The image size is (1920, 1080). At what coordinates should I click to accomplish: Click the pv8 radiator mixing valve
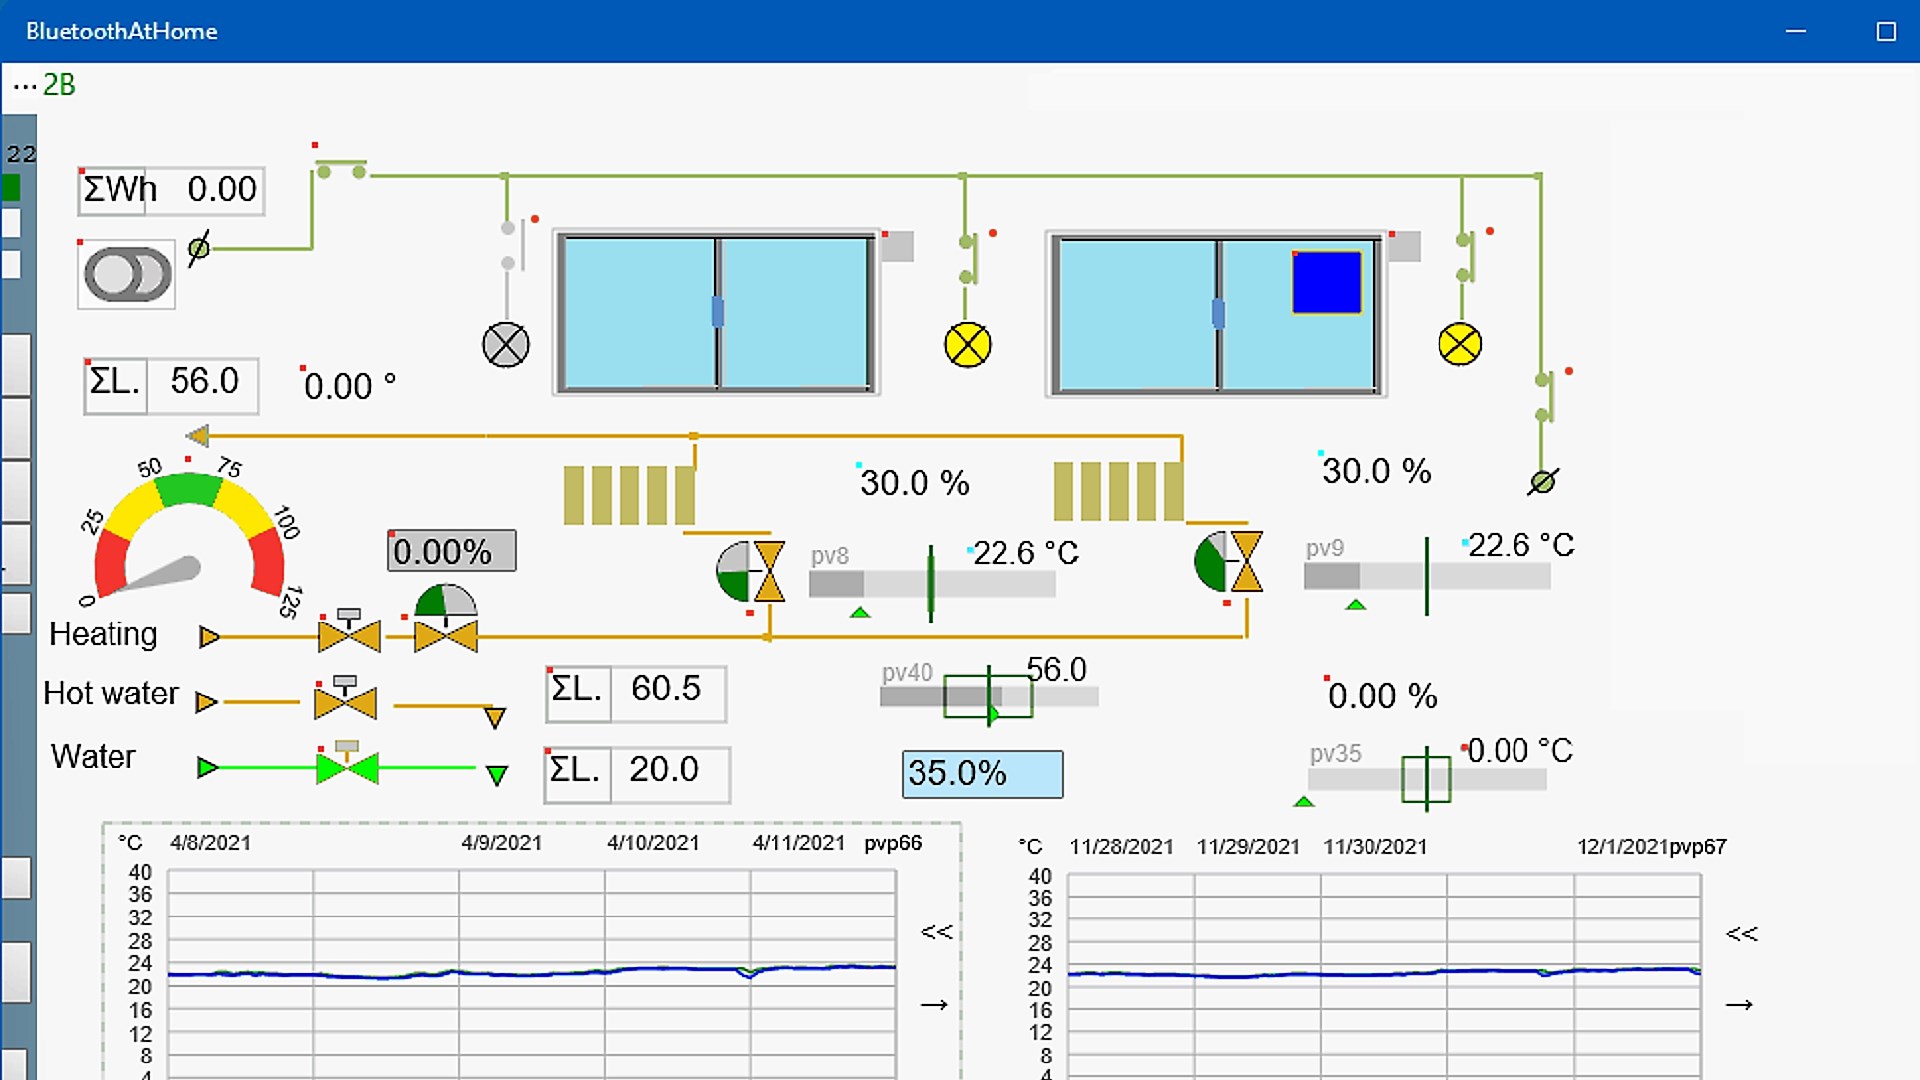pos(751,572)
